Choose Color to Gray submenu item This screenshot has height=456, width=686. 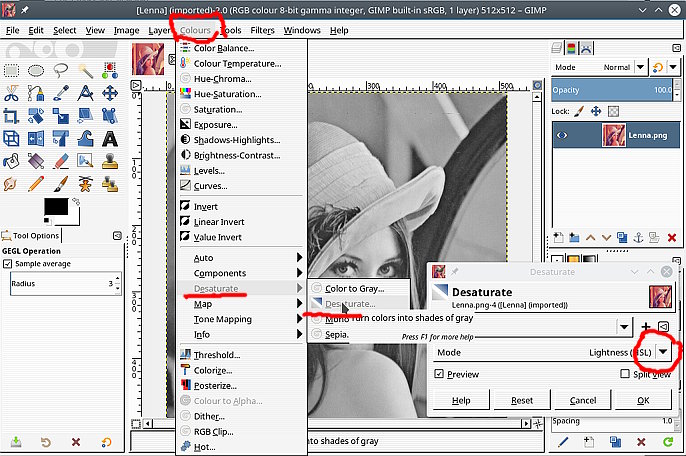359,288
